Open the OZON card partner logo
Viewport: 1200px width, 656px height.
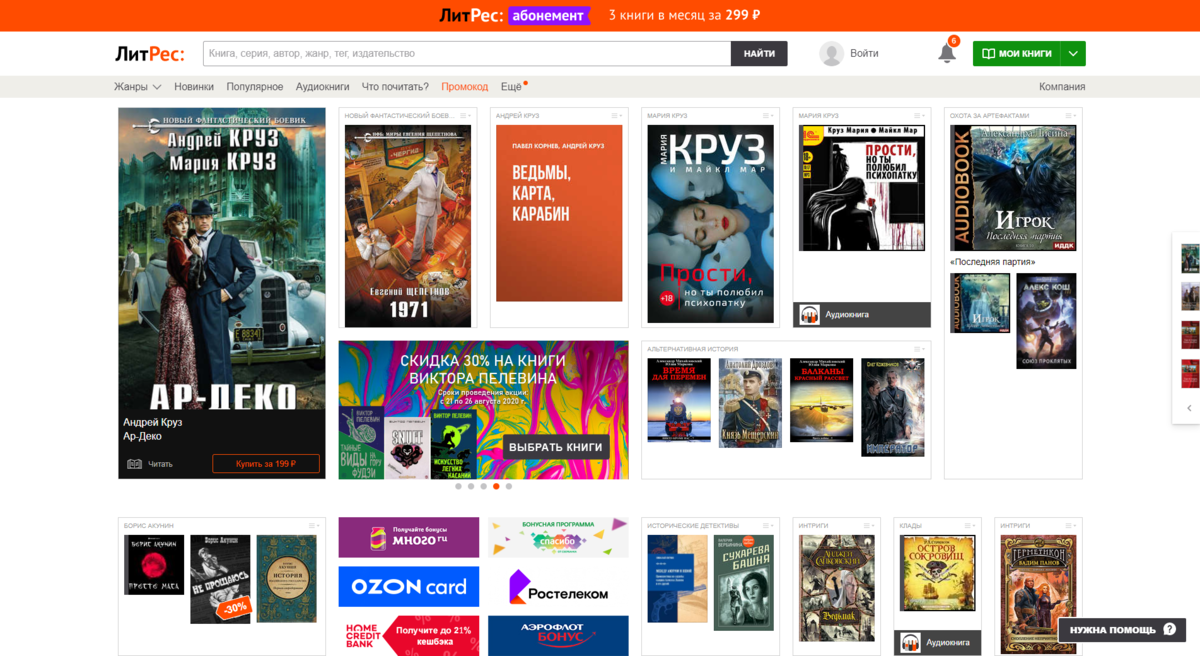coord(408,587)
